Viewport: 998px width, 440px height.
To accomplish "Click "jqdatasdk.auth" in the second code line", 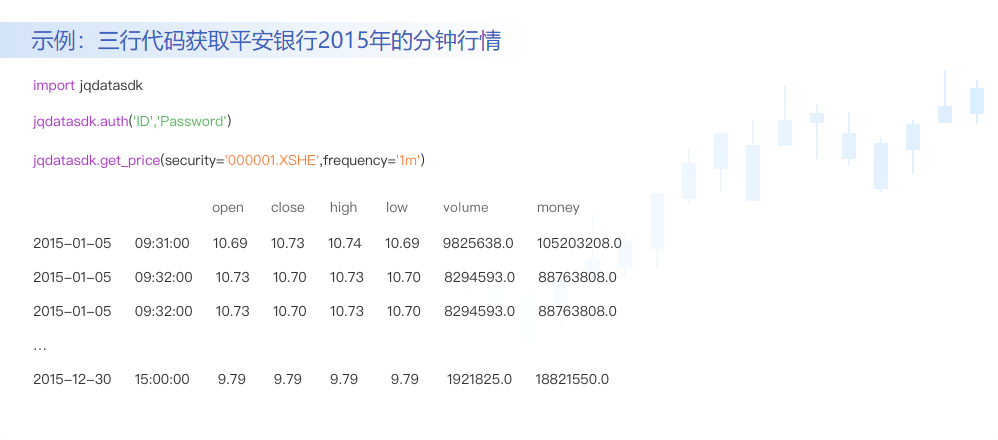I will 80,122.
